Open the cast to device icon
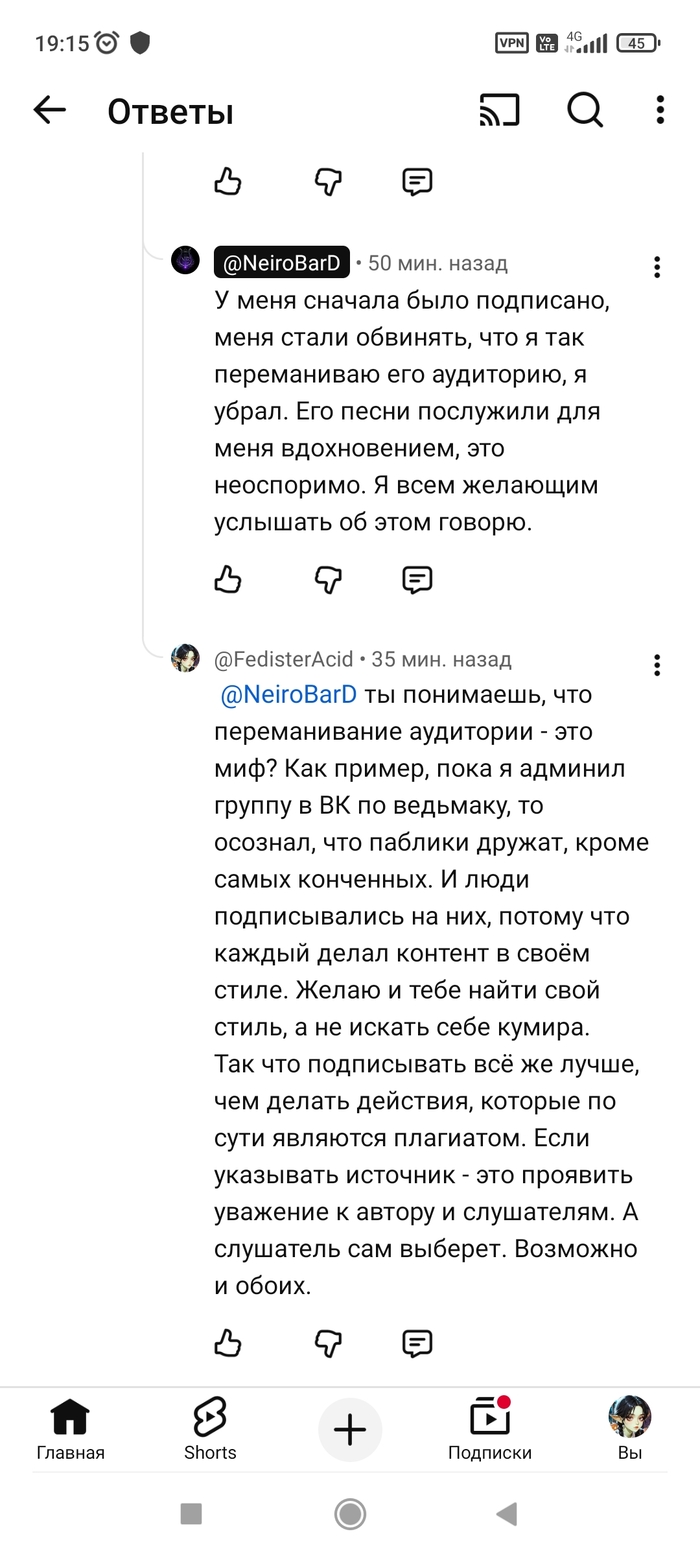Image resolution: width=700 pixels, height=1556 pixels. point(500,110)
